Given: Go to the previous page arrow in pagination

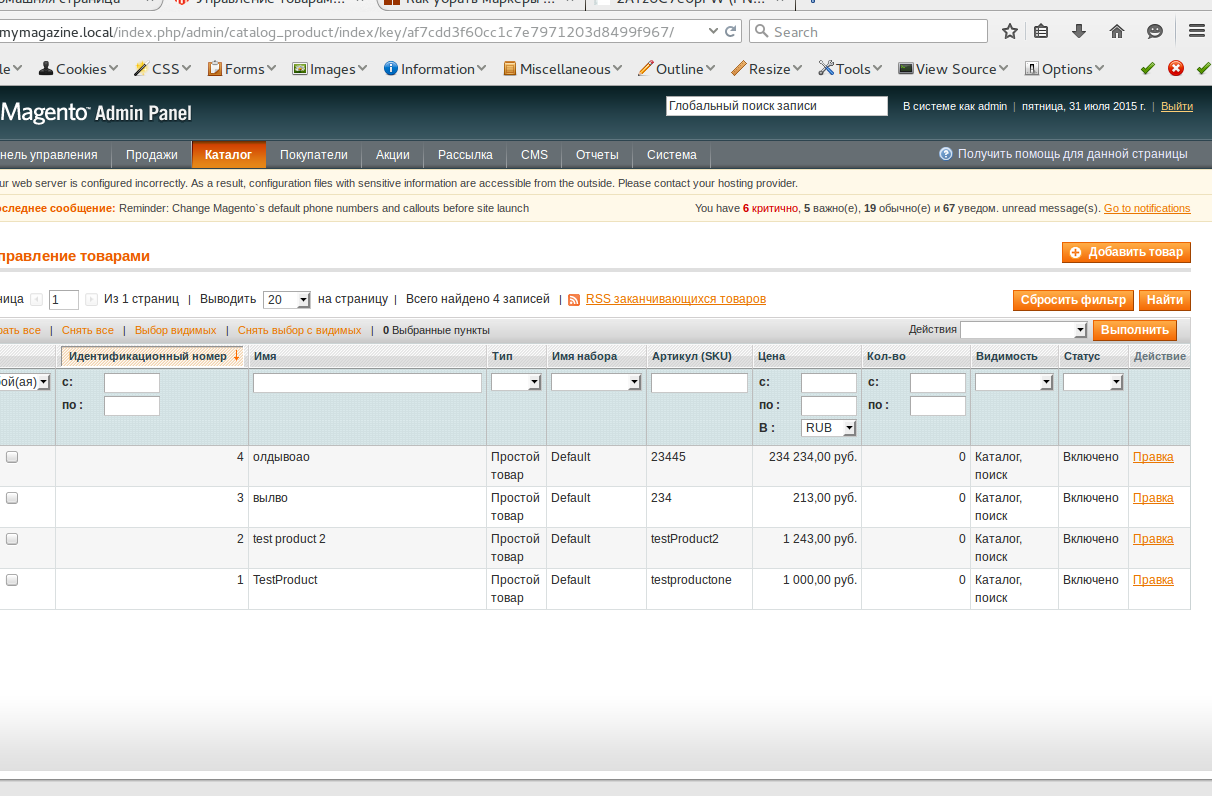Looking at the screenshot, I should click(x=37, y=299).
